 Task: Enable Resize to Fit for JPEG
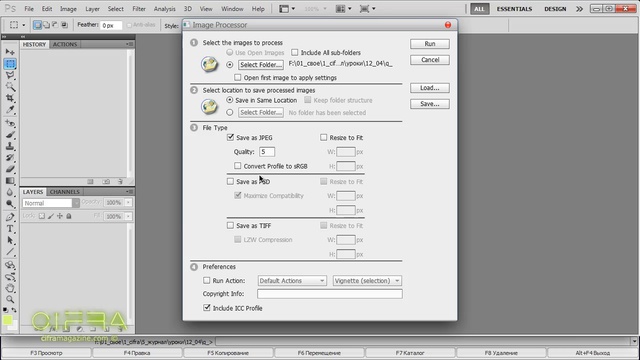(324, 138)
